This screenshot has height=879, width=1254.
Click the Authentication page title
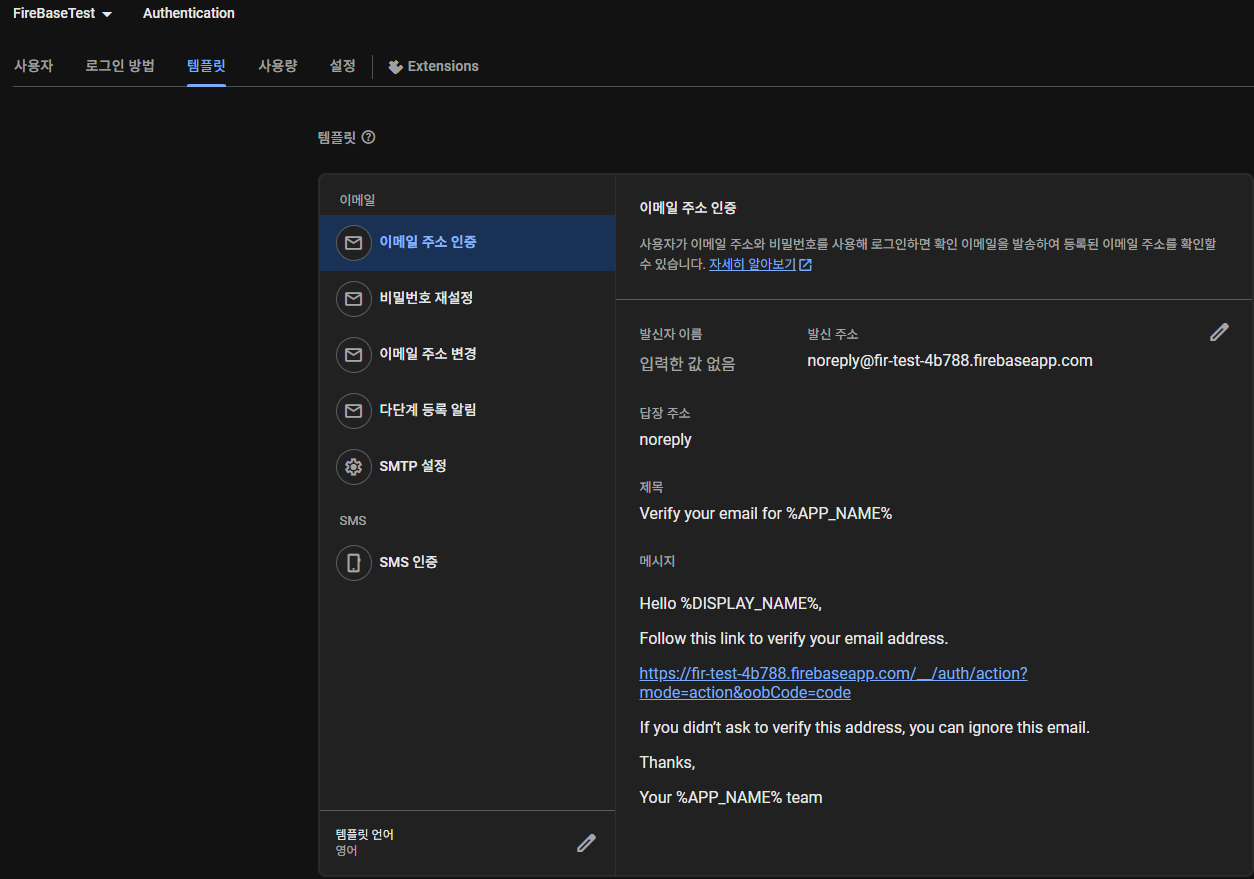(189, 13)
